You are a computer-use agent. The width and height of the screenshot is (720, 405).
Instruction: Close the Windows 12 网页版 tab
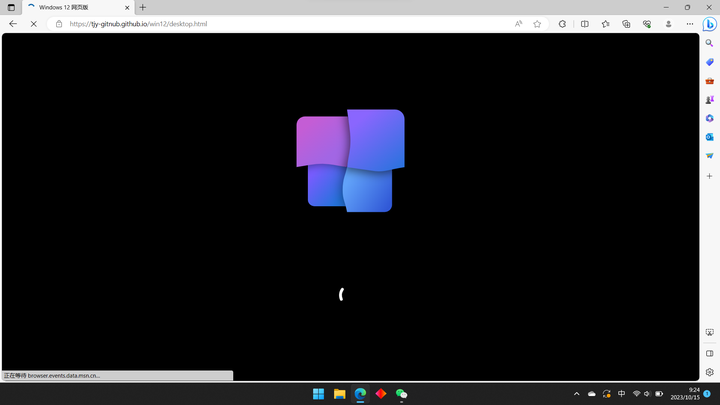coord(127,7)
